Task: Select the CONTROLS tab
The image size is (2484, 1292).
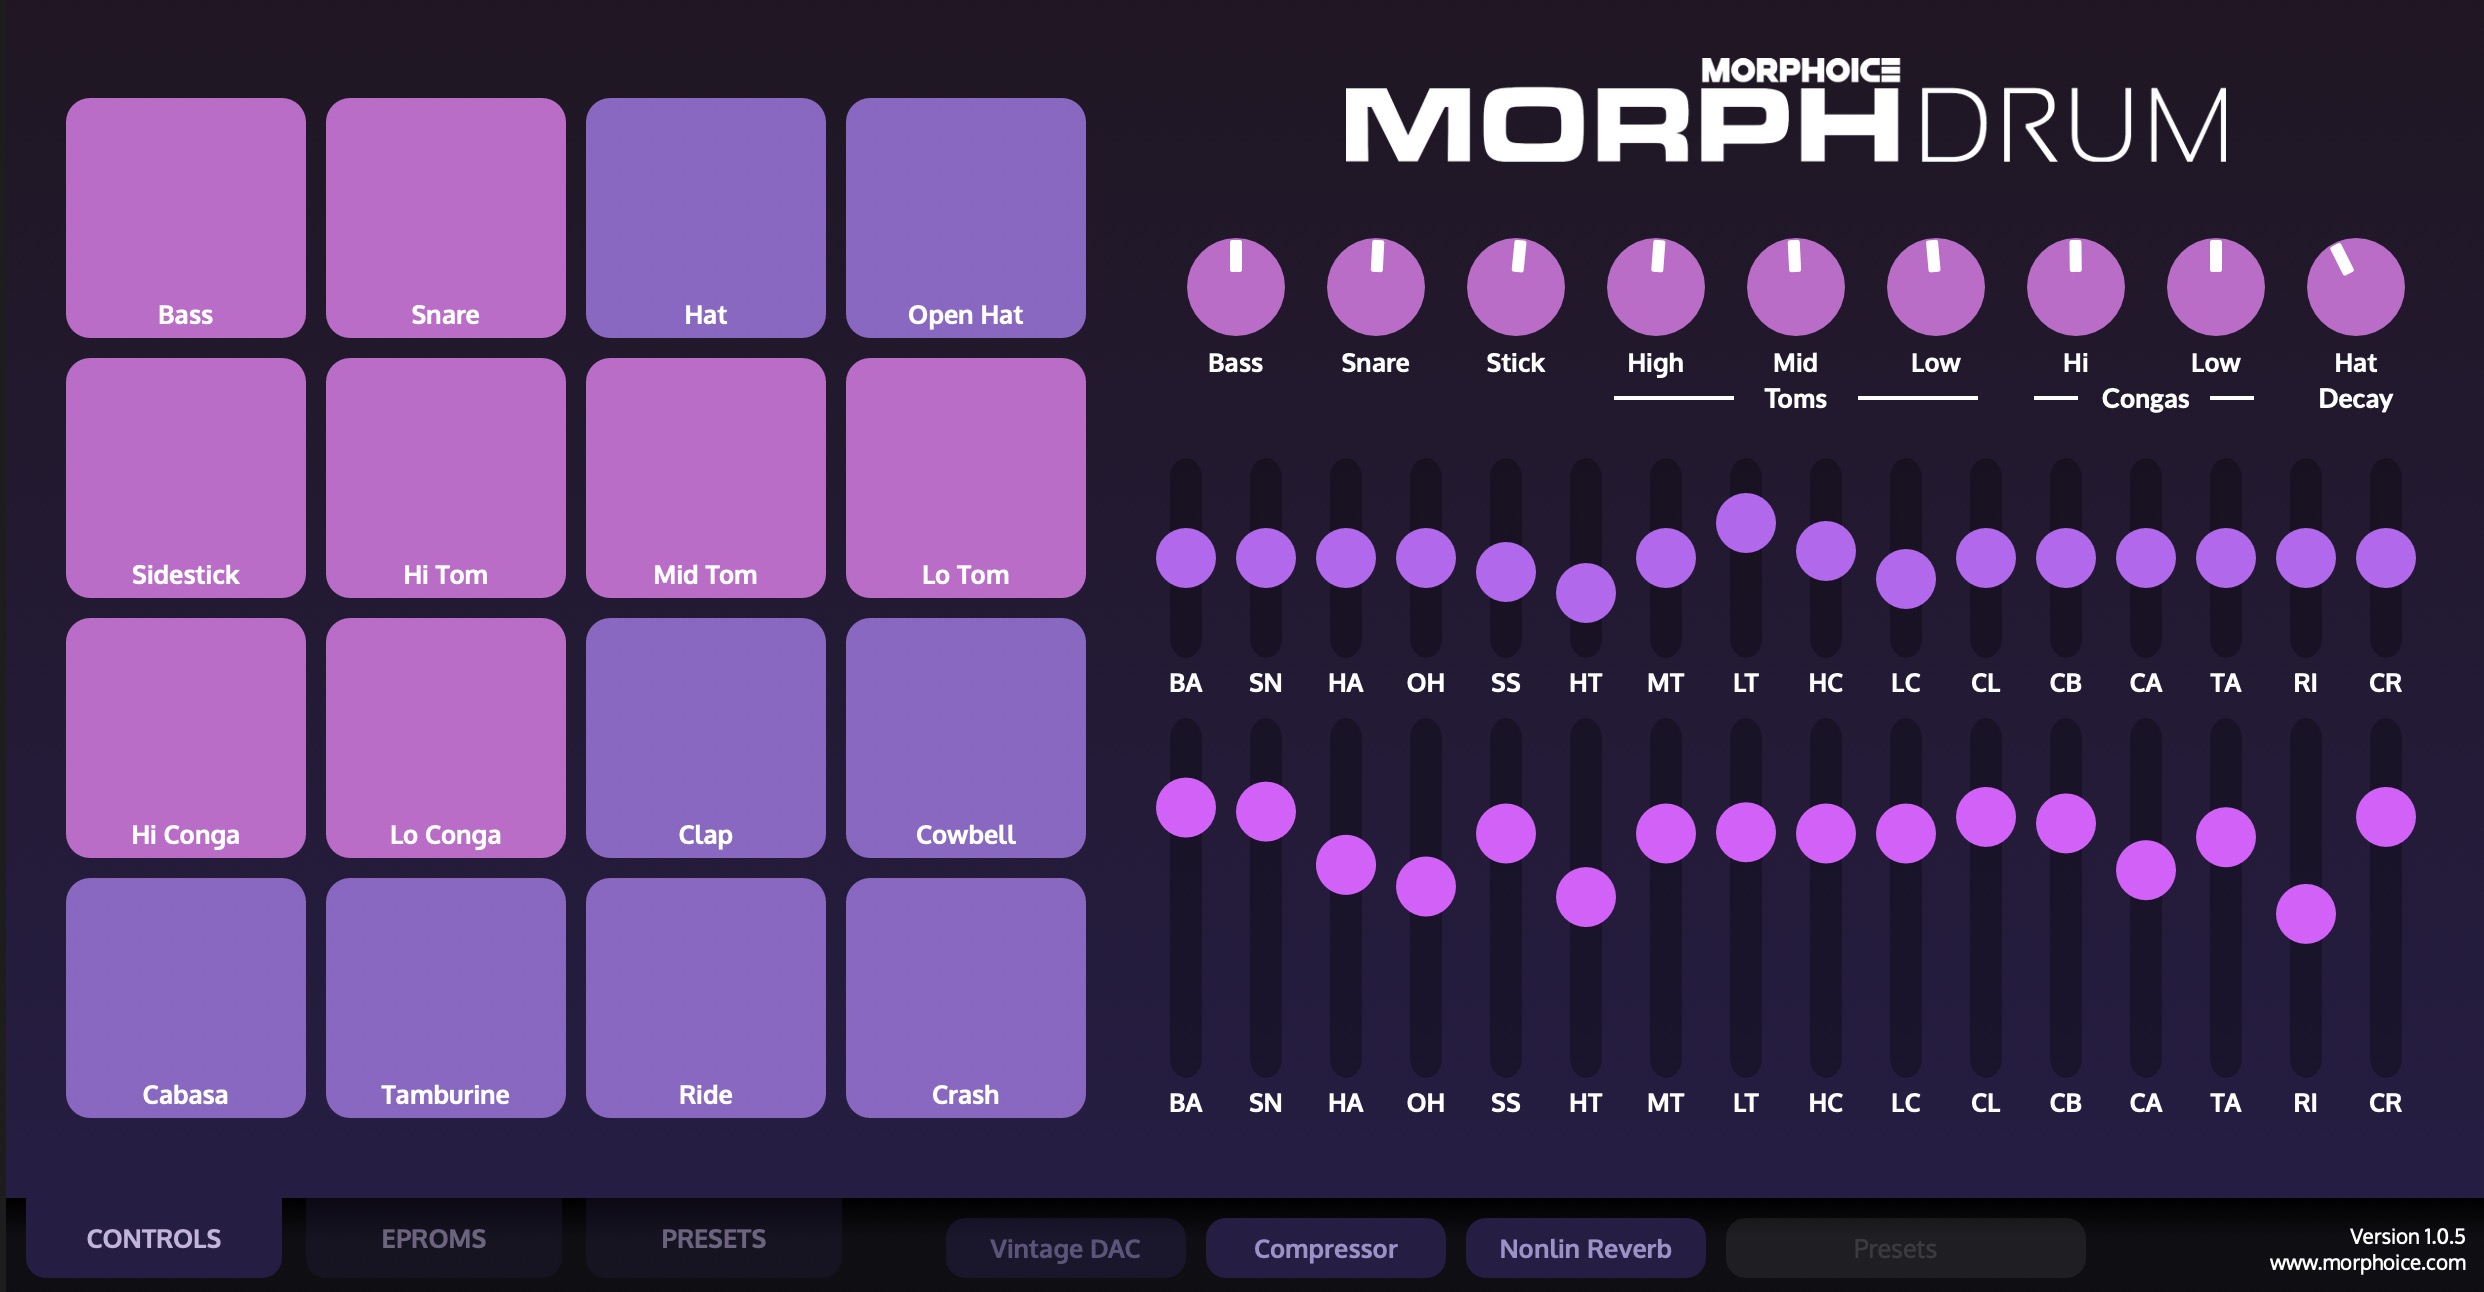Action: point(153,1238)
